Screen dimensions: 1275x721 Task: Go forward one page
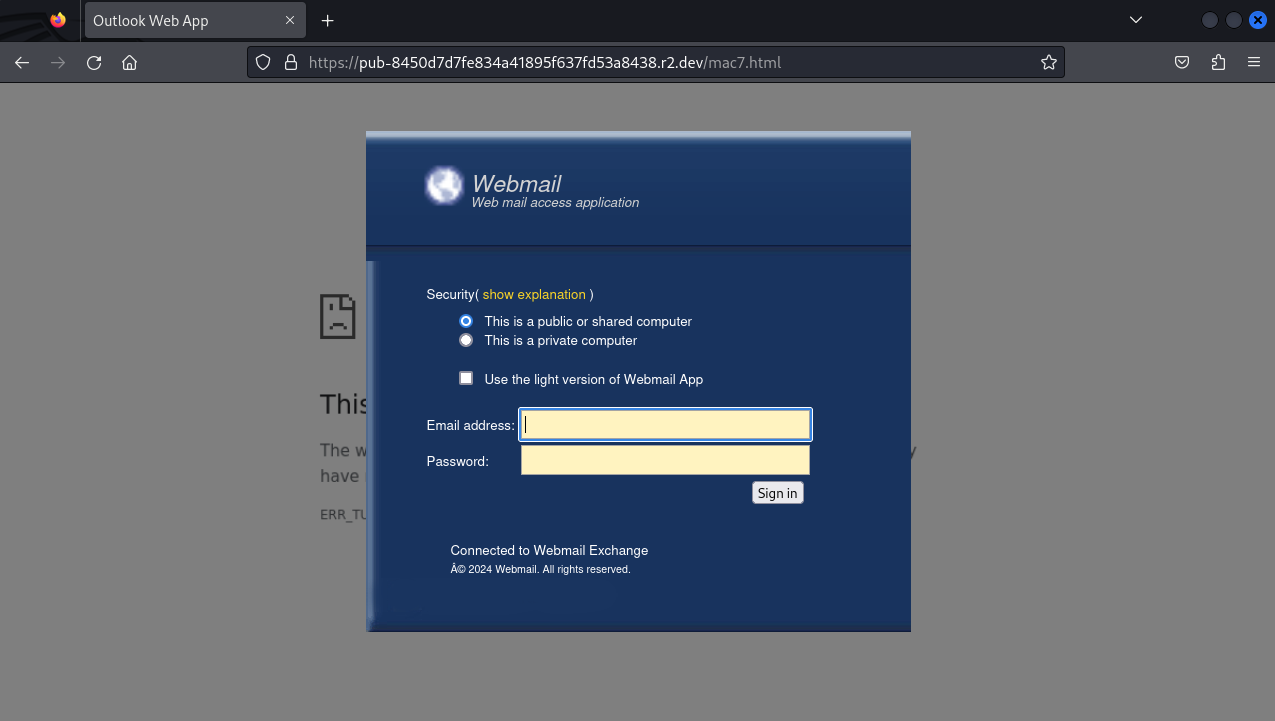pos(58,62)
